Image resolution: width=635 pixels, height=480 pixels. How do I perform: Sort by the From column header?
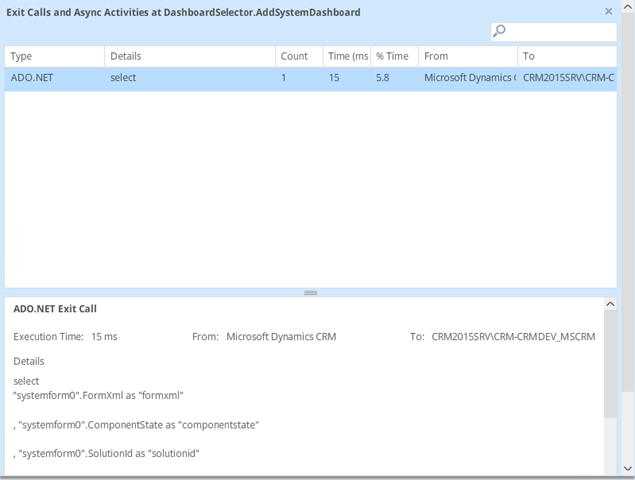coord(467,56)
